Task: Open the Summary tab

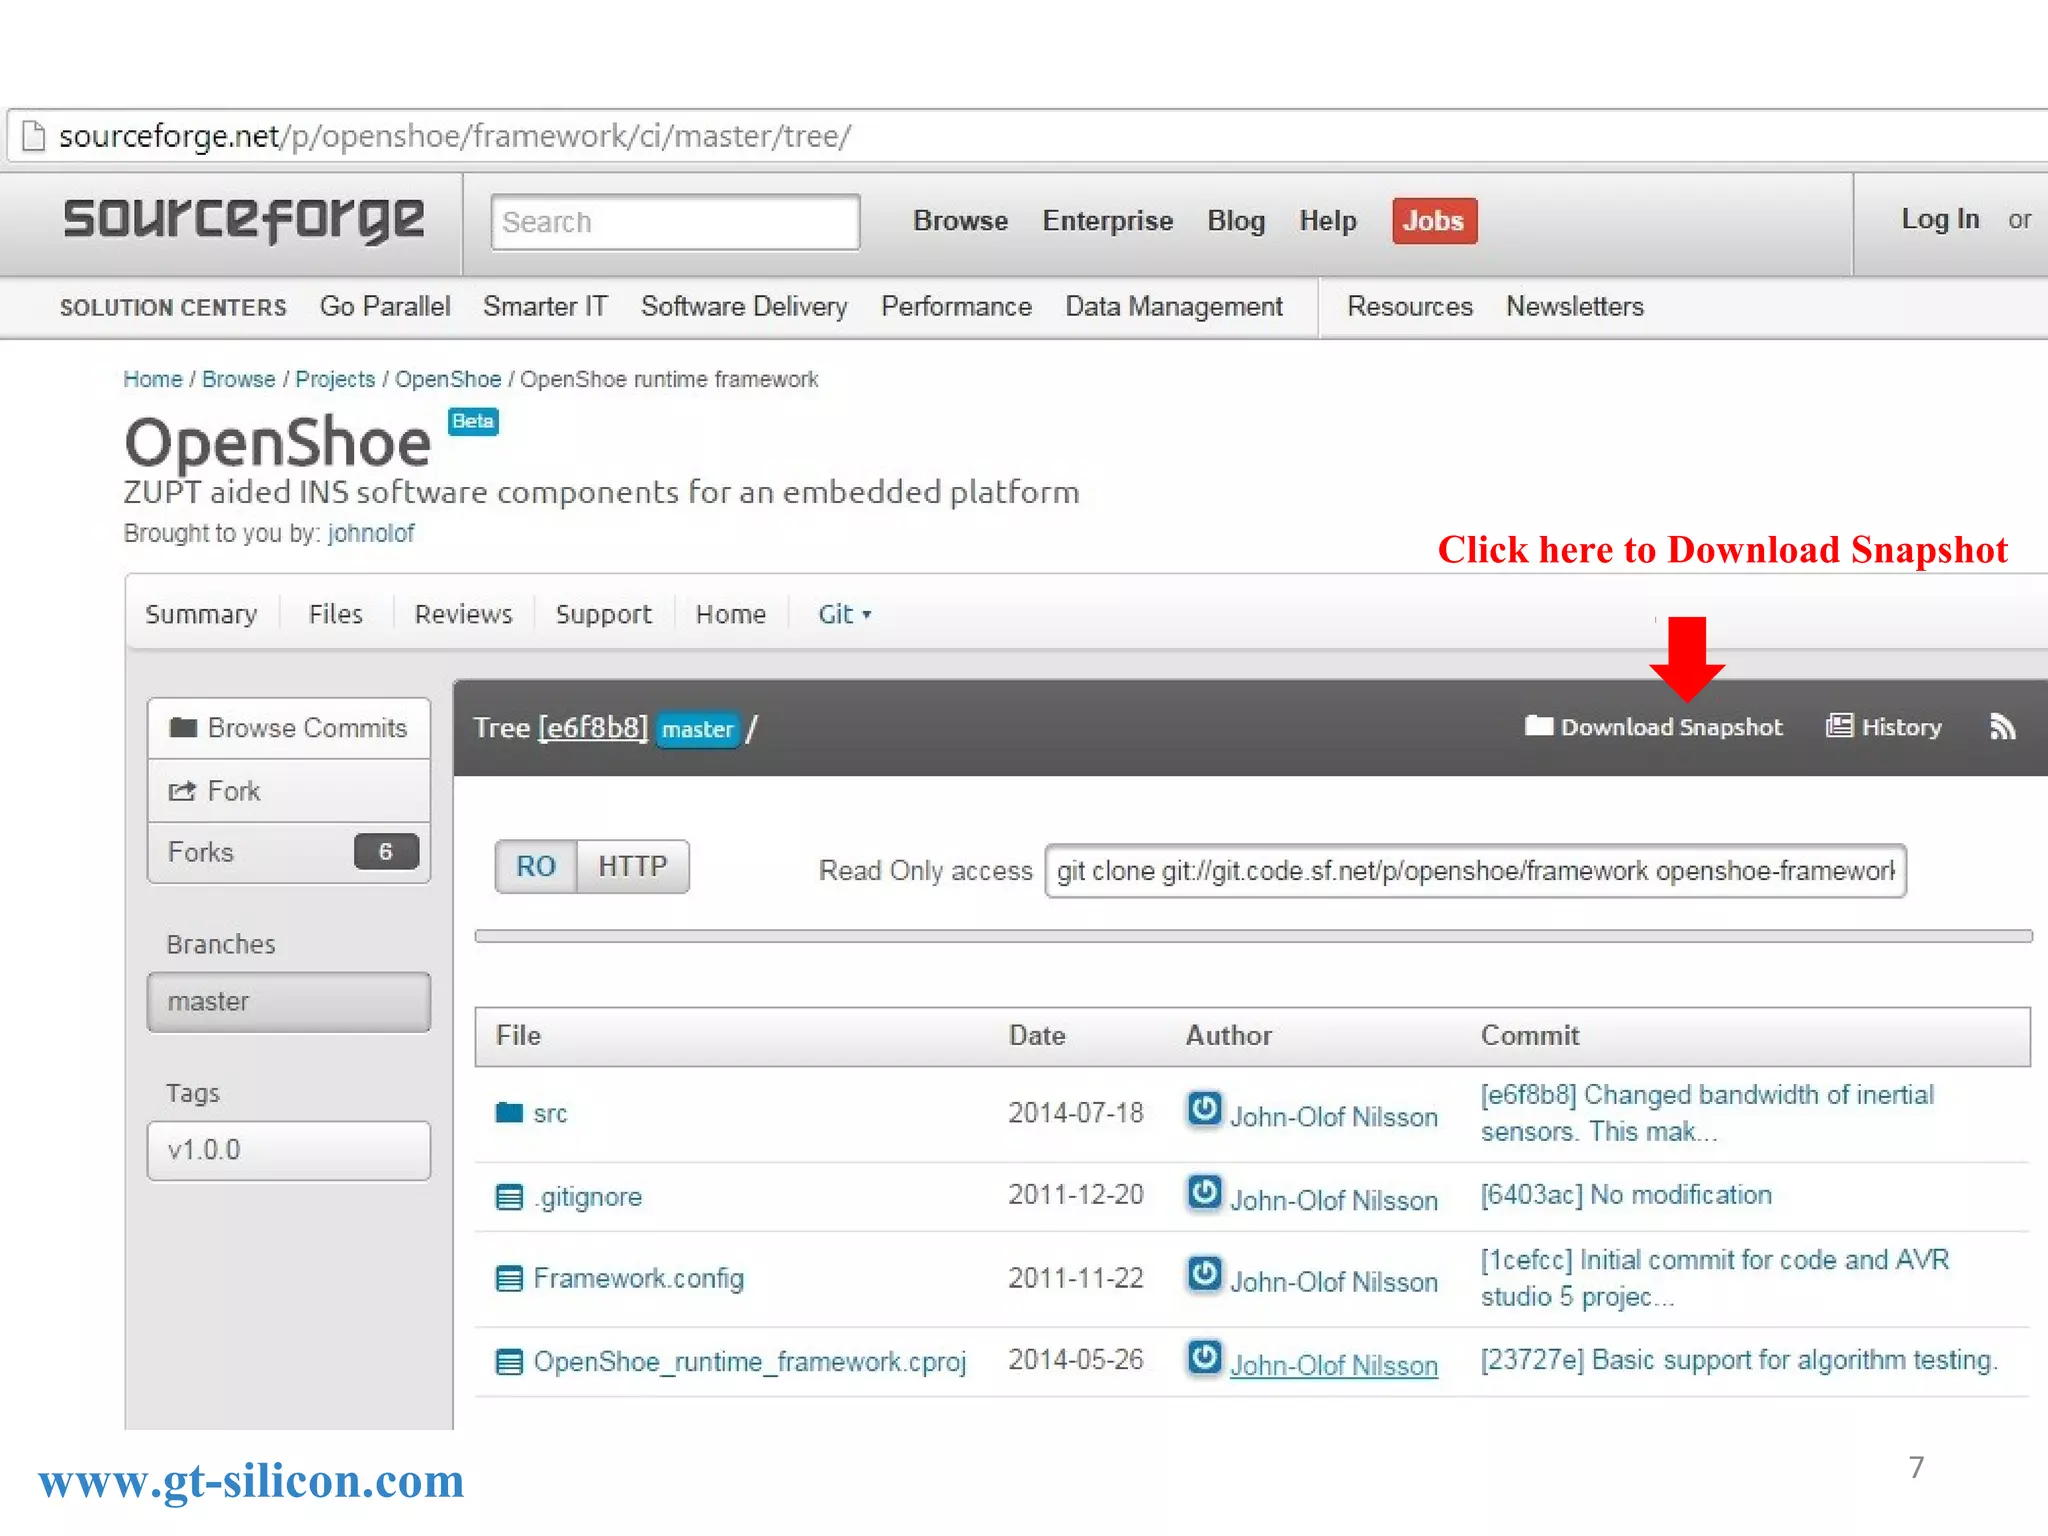Action: 201,614
